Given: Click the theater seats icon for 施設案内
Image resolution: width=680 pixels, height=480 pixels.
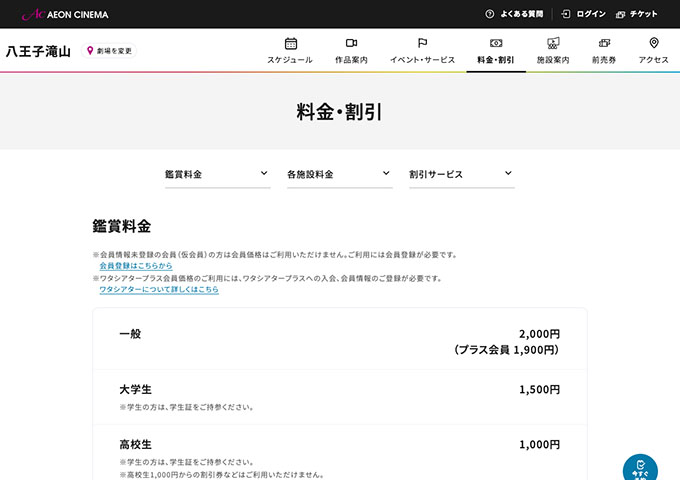Looking at the screenshot, I should (x=553, y=43).
